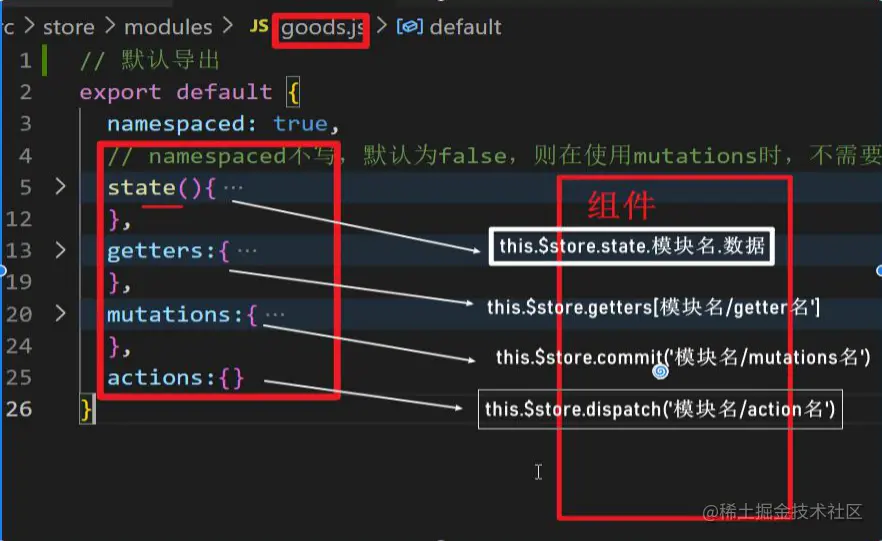The height and width of the screenshot is (541, 882).
Task: Click line number 19 in gutter
Action: tap(19, 282)
